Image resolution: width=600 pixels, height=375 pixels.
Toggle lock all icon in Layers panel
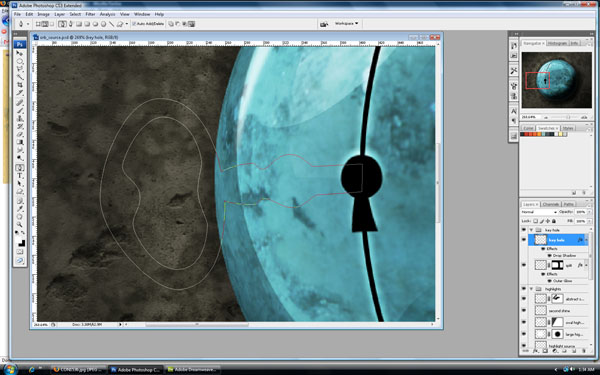pyautogui.click(x=554, y=221)
